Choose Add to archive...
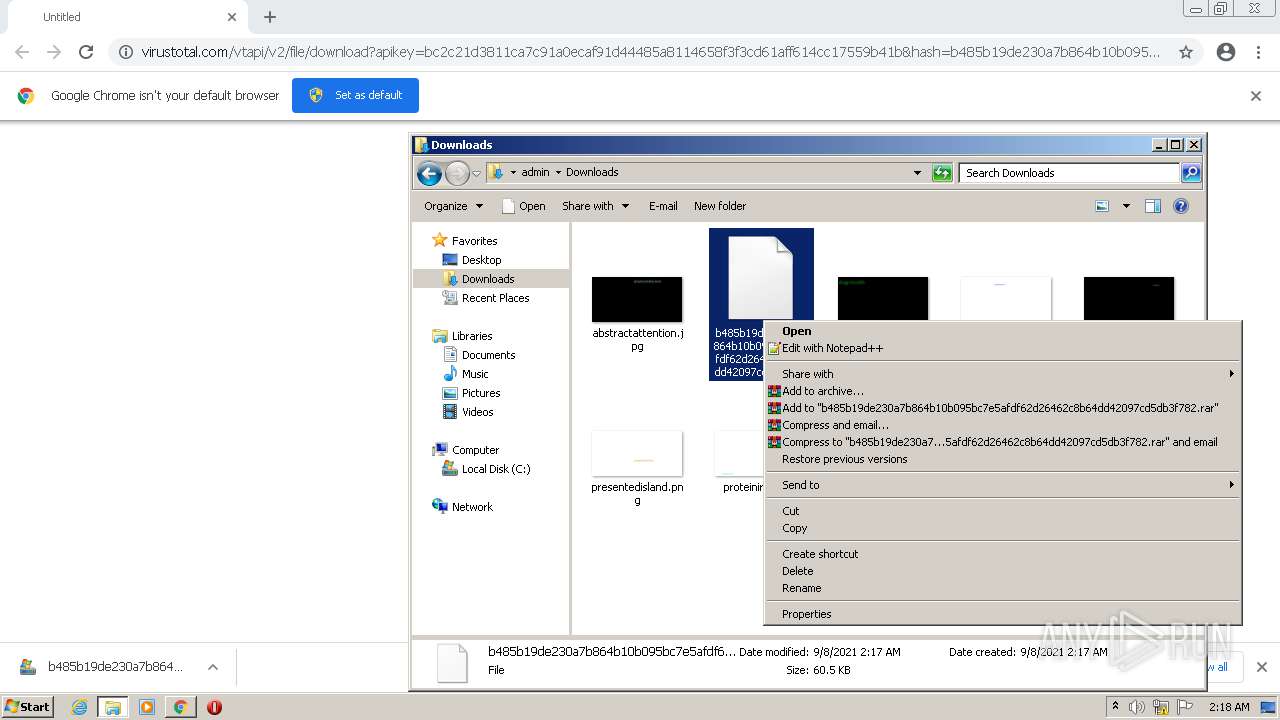The width and height of the screenshot is (1280, 720). 1003,391
